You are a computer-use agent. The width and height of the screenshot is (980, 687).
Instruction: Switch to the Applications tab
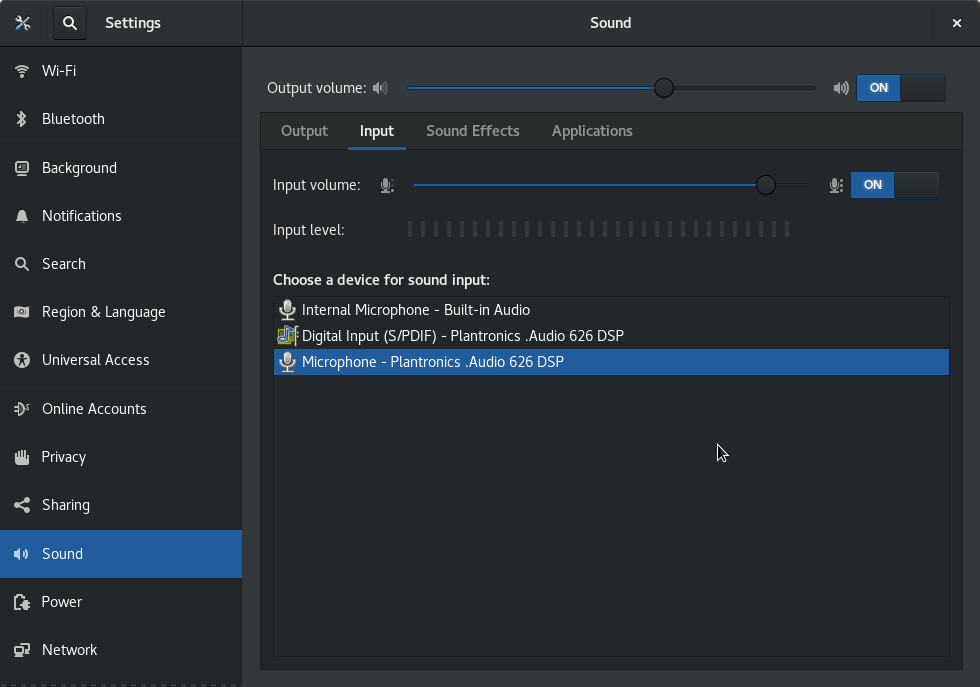(x=592, y=131)
